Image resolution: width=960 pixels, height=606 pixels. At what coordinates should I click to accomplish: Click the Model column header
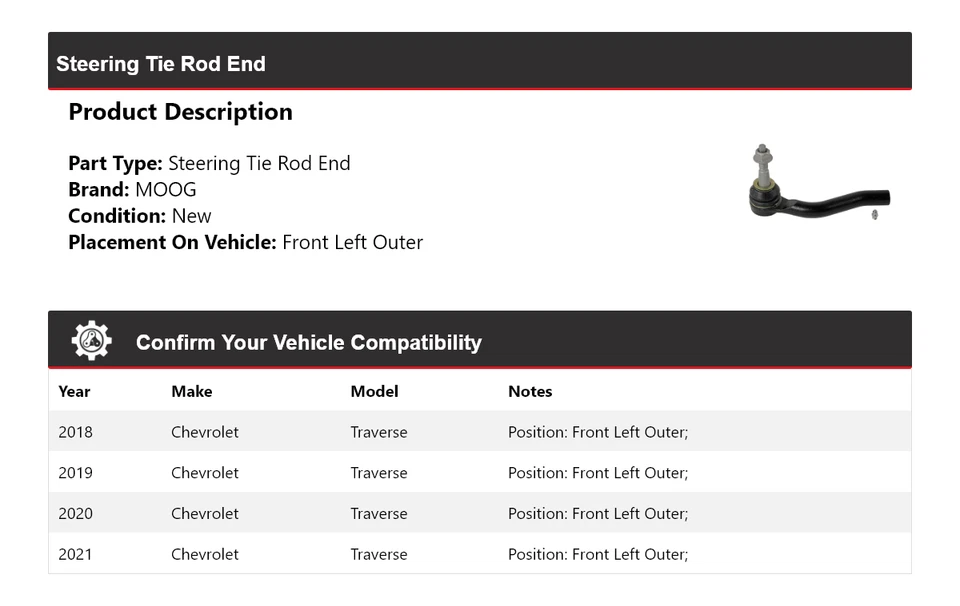pyautogui.click(x=374, y=392)
